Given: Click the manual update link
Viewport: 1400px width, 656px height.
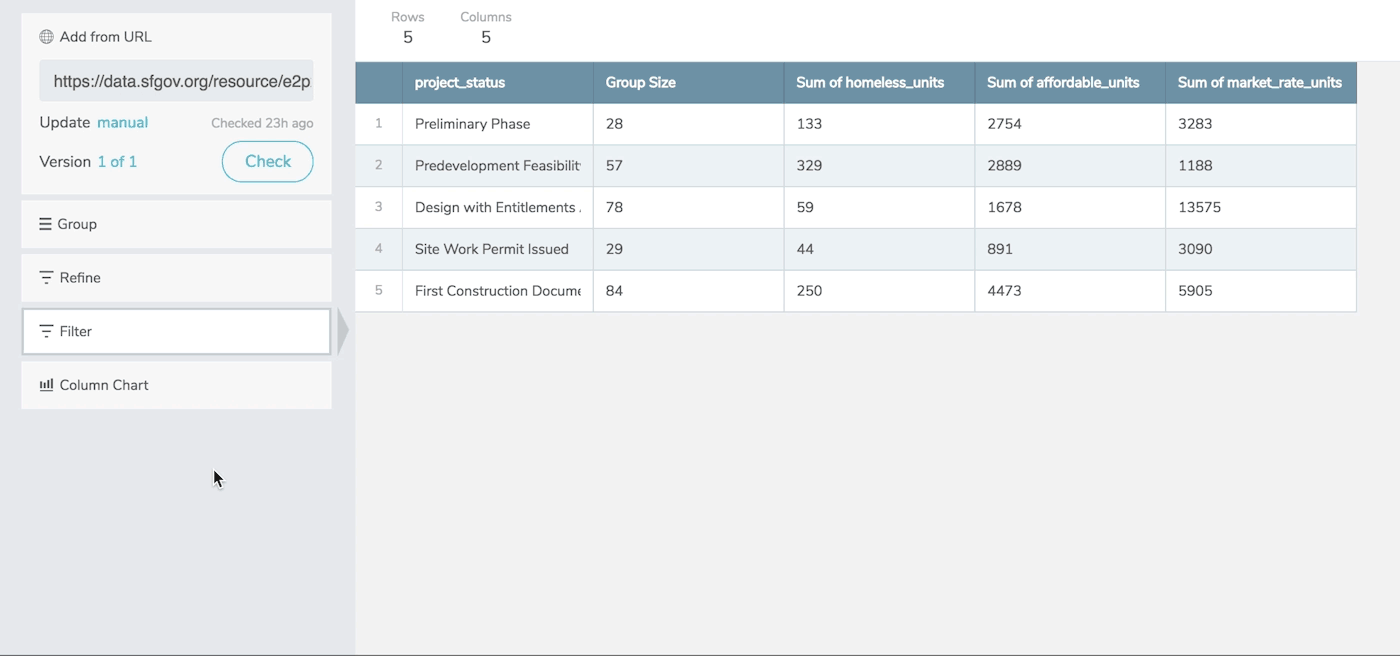Looking at the screenshot, I should tap(122, 123).
